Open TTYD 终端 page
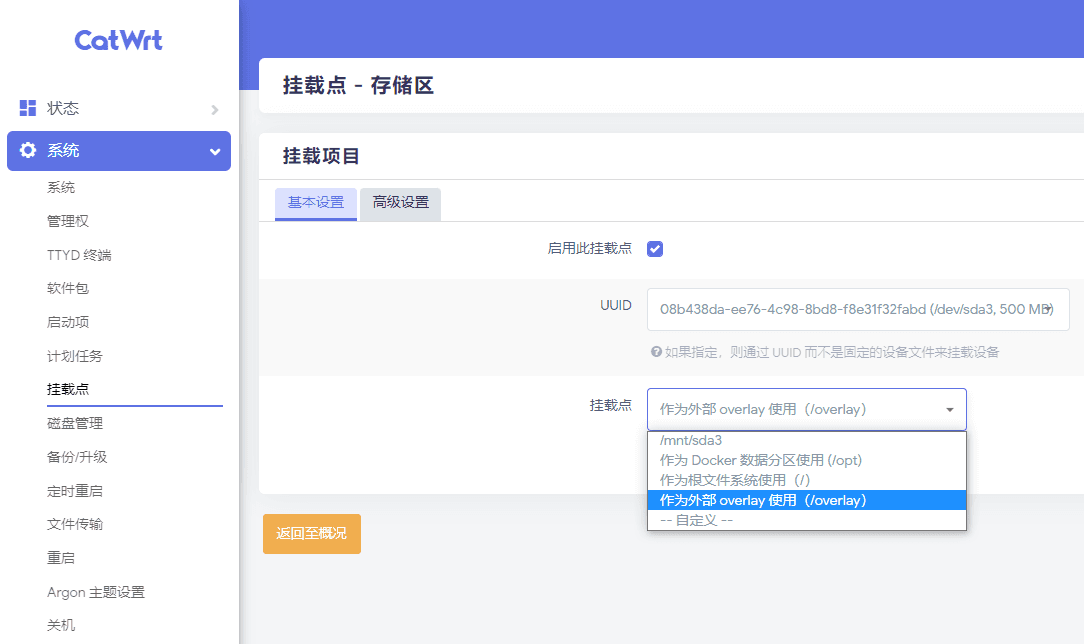 pyautogui.click(x=79, y=255)
